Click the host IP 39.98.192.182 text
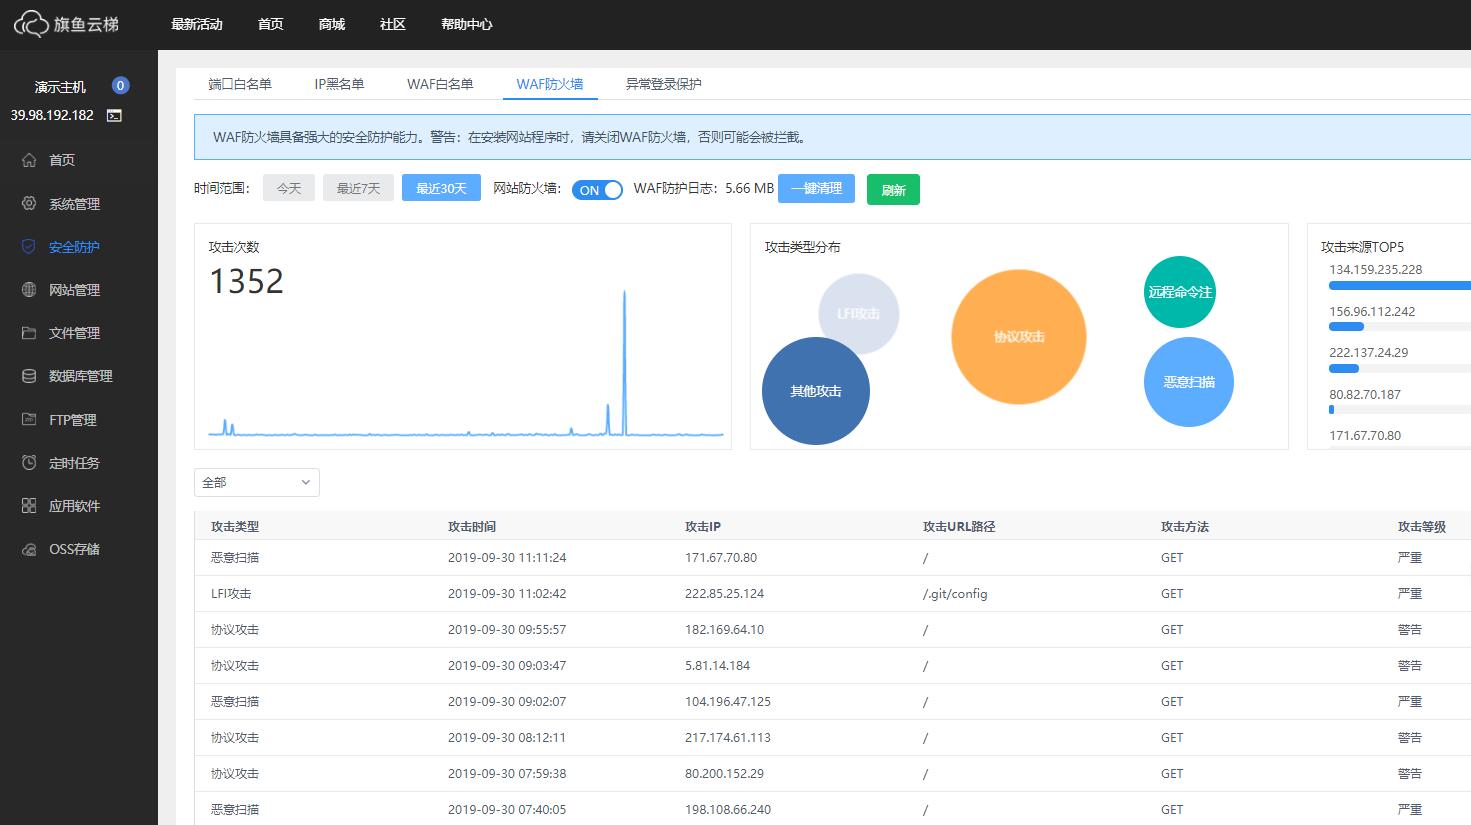The image size is (1471, 825). (x=52, y=115)
